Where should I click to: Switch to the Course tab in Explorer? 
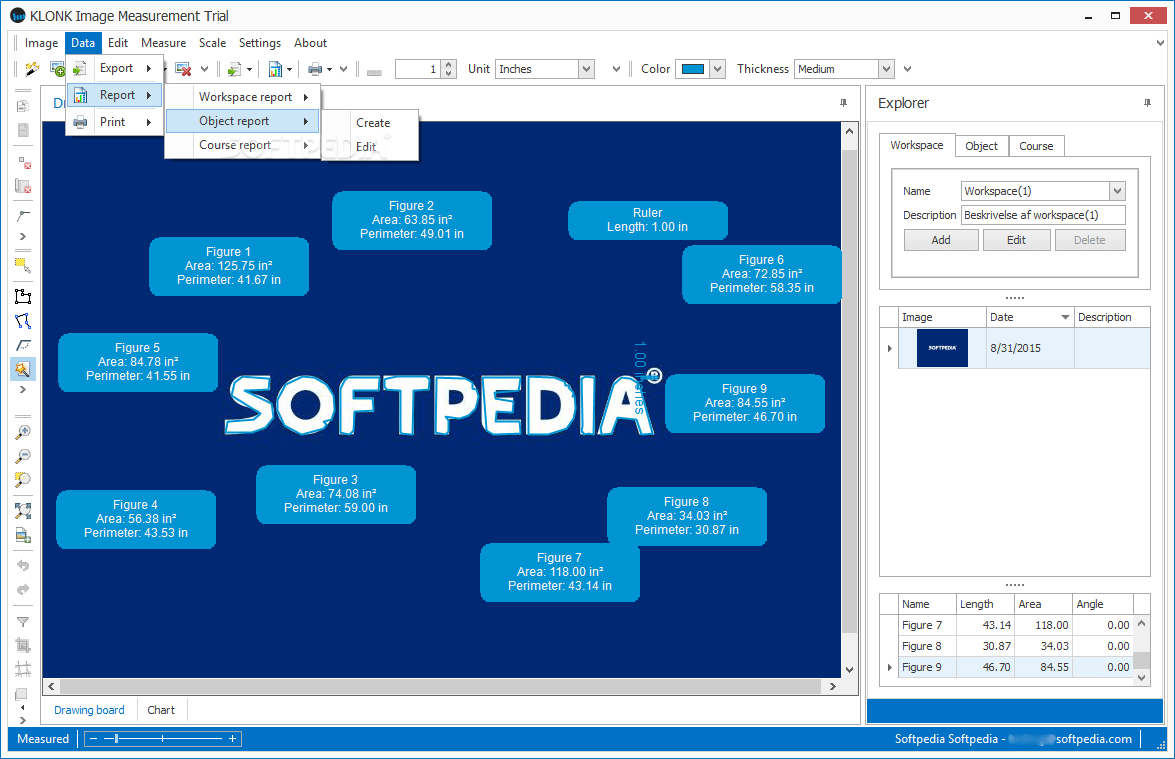coord(1036,146)
